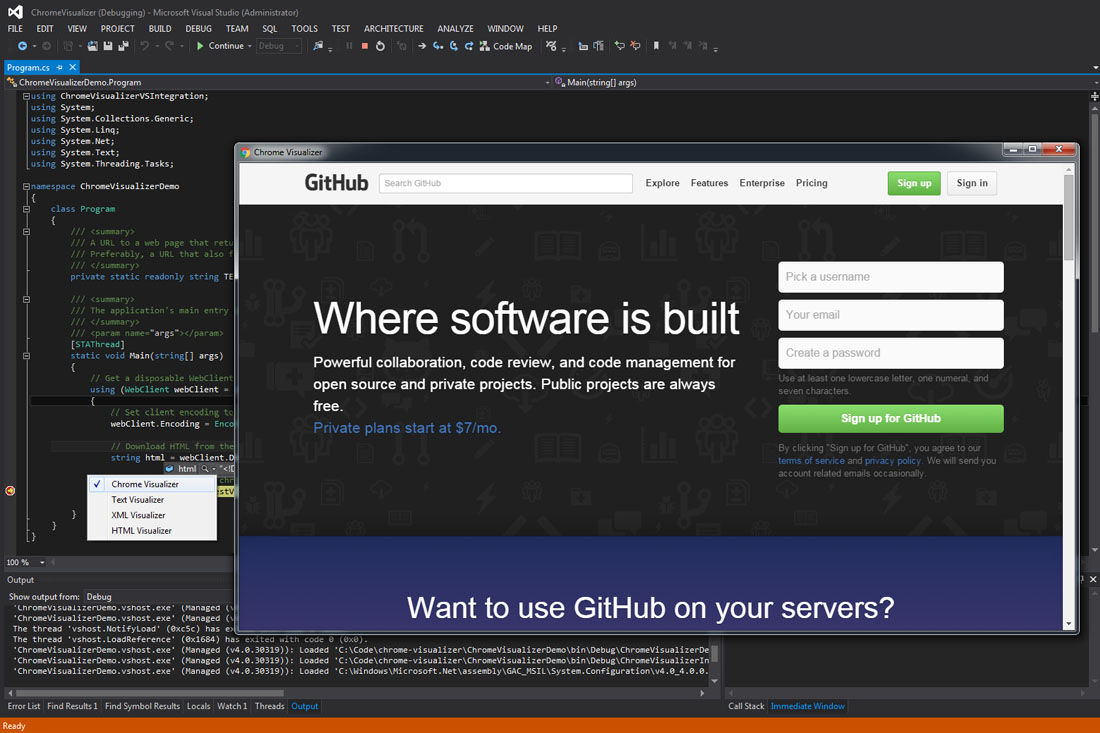Switch to the Error List tab
This screenshot has width=1100, height=733.
tap(24, 706)
